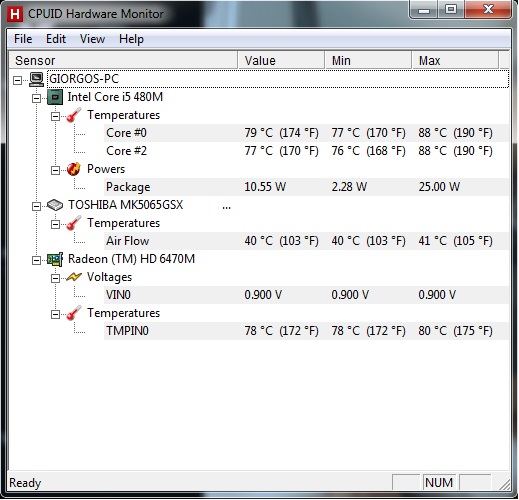Click Core #0 min value 77 °C (170 °F)
This screenshot has height=500, width=519.
[369, 133]
